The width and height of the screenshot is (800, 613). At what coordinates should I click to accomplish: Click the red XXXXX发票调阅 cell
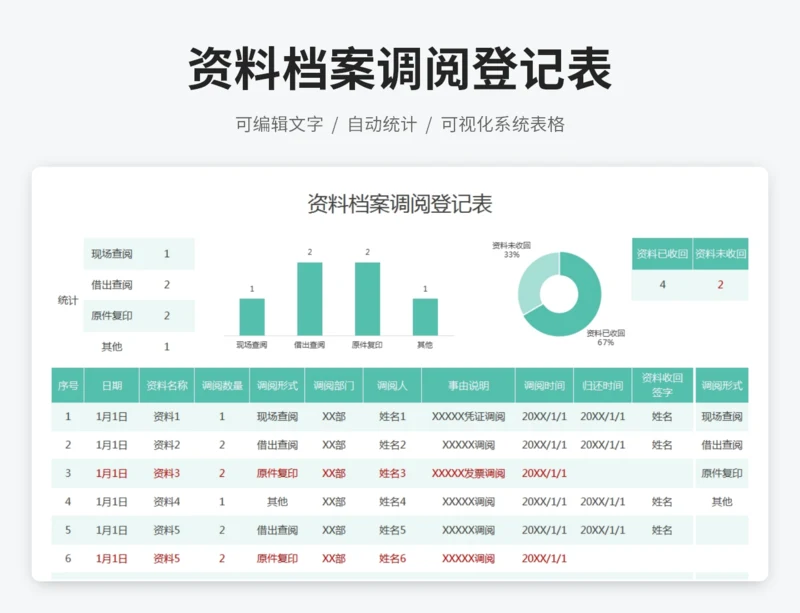point(468,473)
